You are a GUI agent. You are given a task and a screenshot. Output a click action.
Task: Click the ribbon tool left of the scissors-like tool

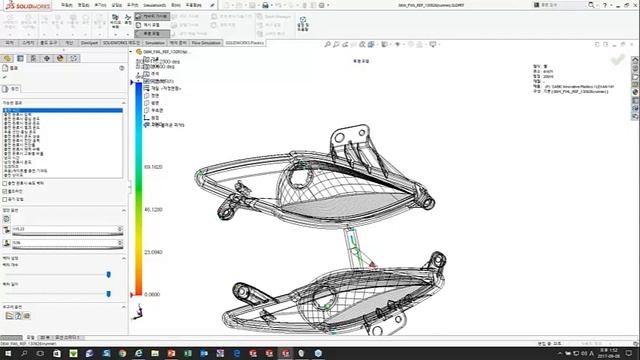coord(116,20)
